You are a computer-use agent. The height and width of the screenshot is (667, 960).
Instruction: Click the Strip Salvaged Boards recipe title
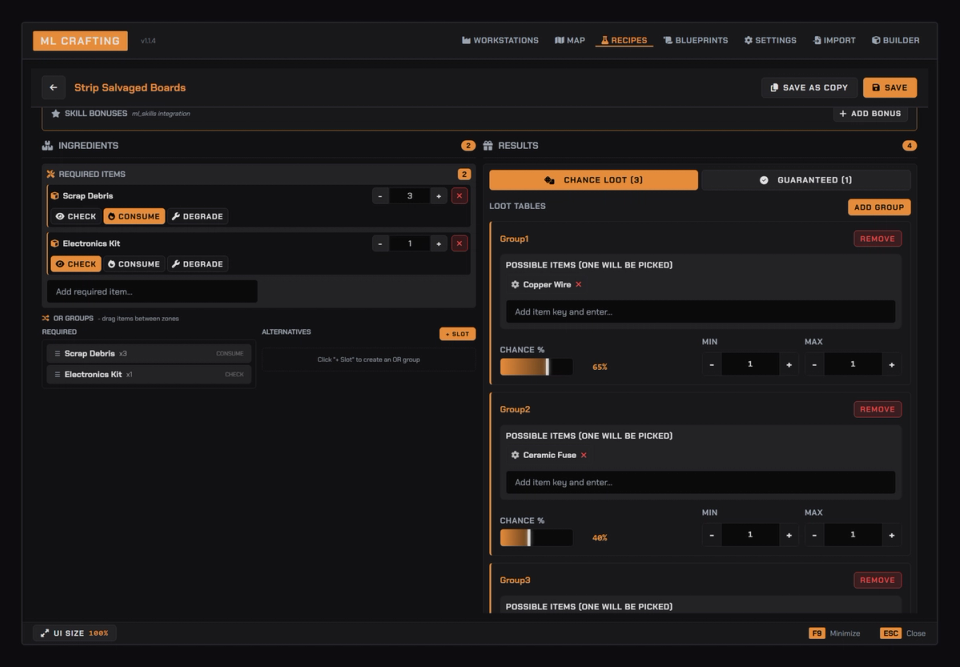[x=130, y=88]
